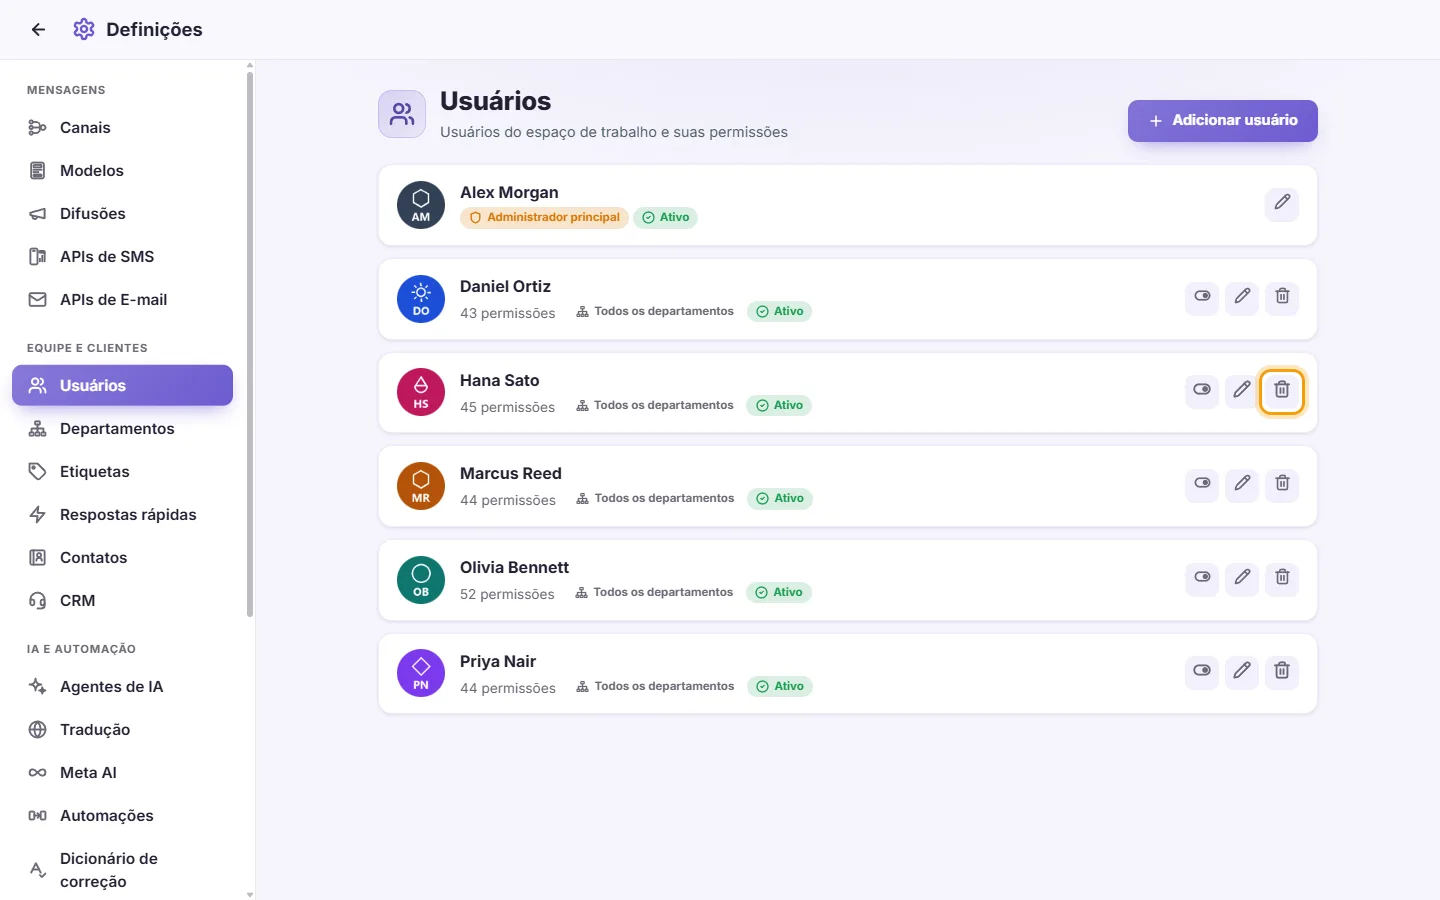Open the edit pencil for Olivia Bennett

(x=1242, y=578)
